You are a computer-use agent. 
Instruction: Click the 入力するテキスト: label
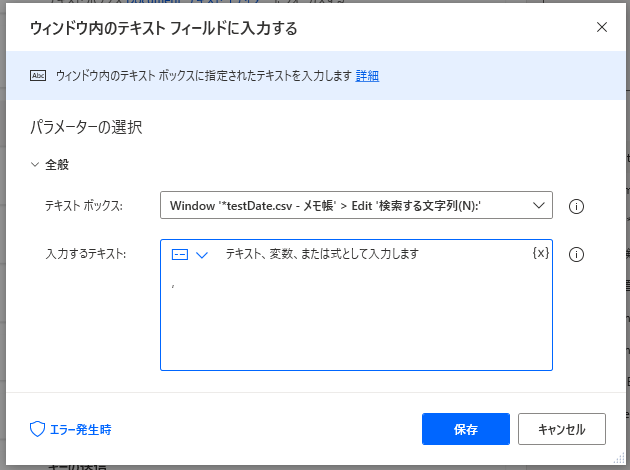click(x=84, y=255)
